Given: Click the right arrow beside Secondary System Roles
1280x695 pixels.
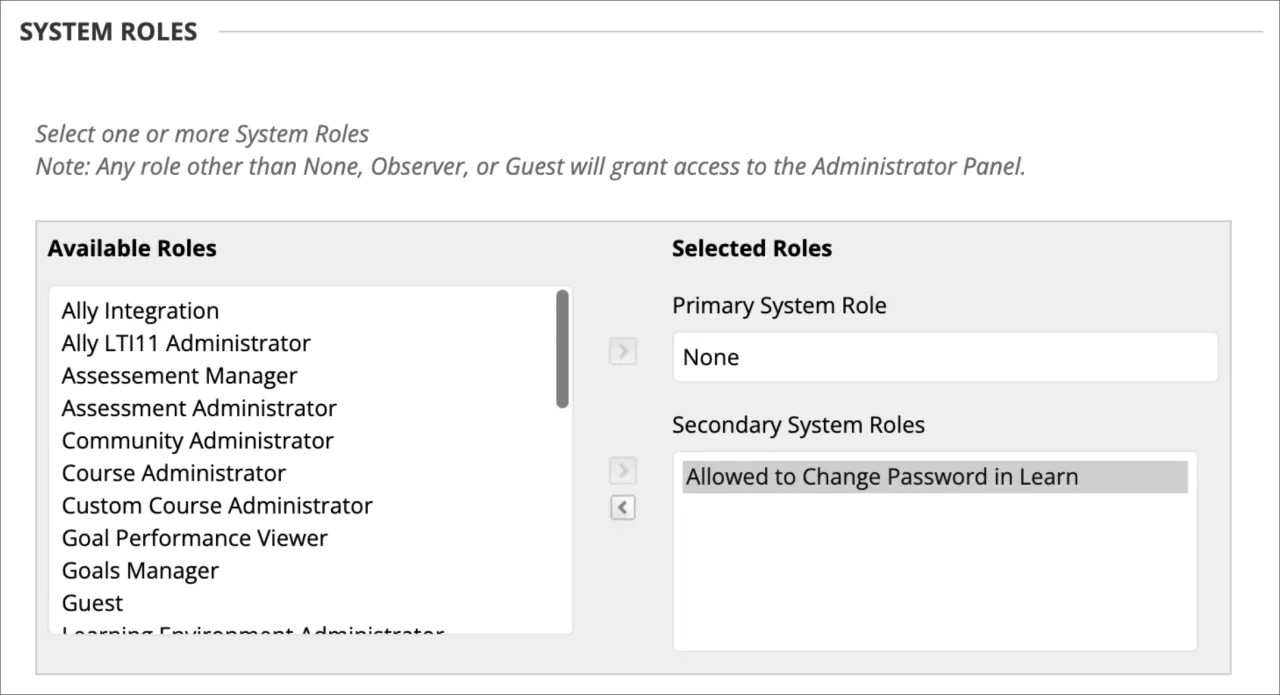Looking at the screenshot, I should pyautogui.click(x=622, y=470).
